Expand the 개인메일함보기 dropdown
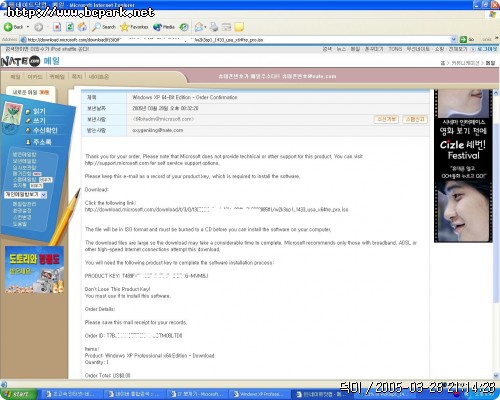Screen dimensions: 500x400 pos(25,194)
